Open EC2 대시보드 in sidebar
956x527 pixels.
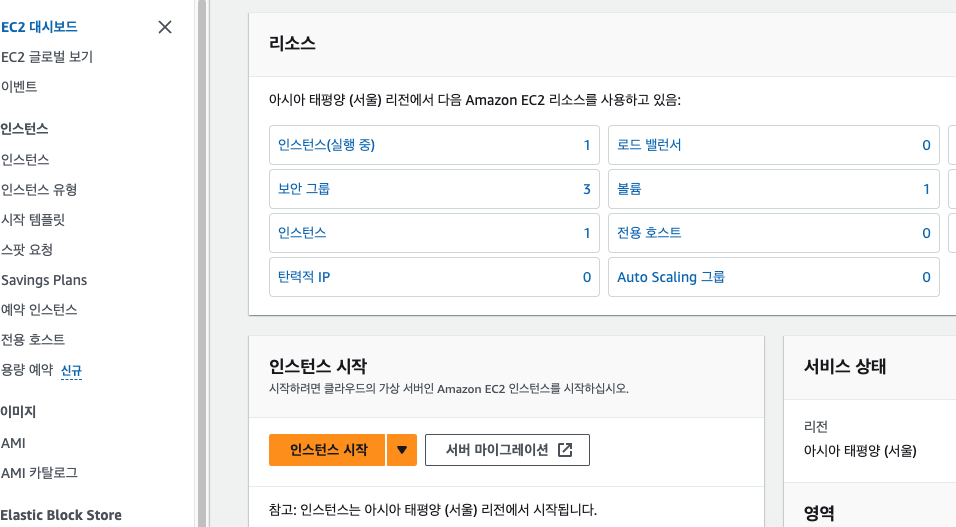(x=39, y=27)
